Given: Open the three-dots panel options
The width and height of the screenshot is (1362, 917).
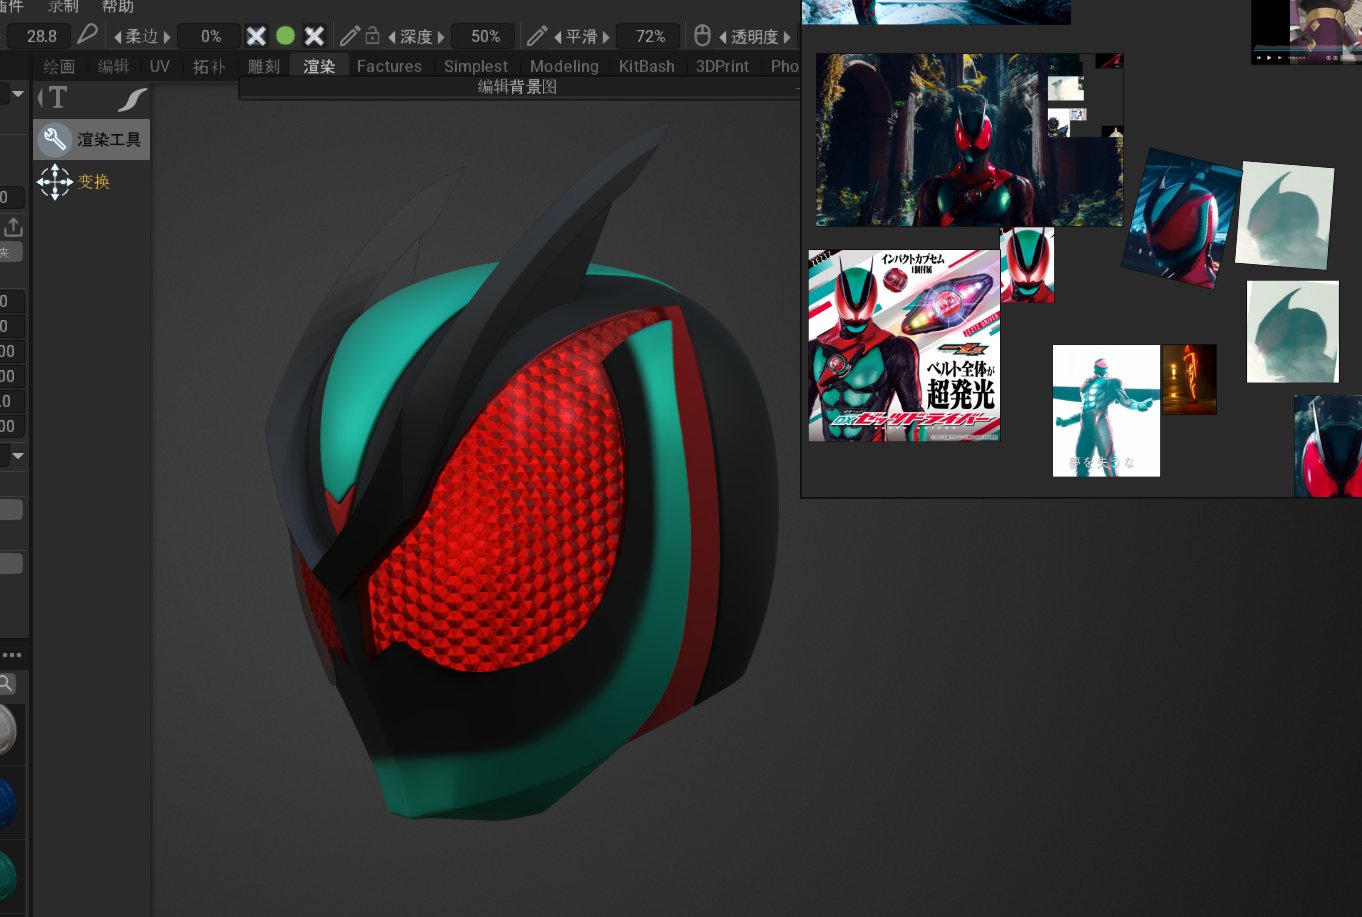Looking at the screenshot, I should [x=11, y=655].
